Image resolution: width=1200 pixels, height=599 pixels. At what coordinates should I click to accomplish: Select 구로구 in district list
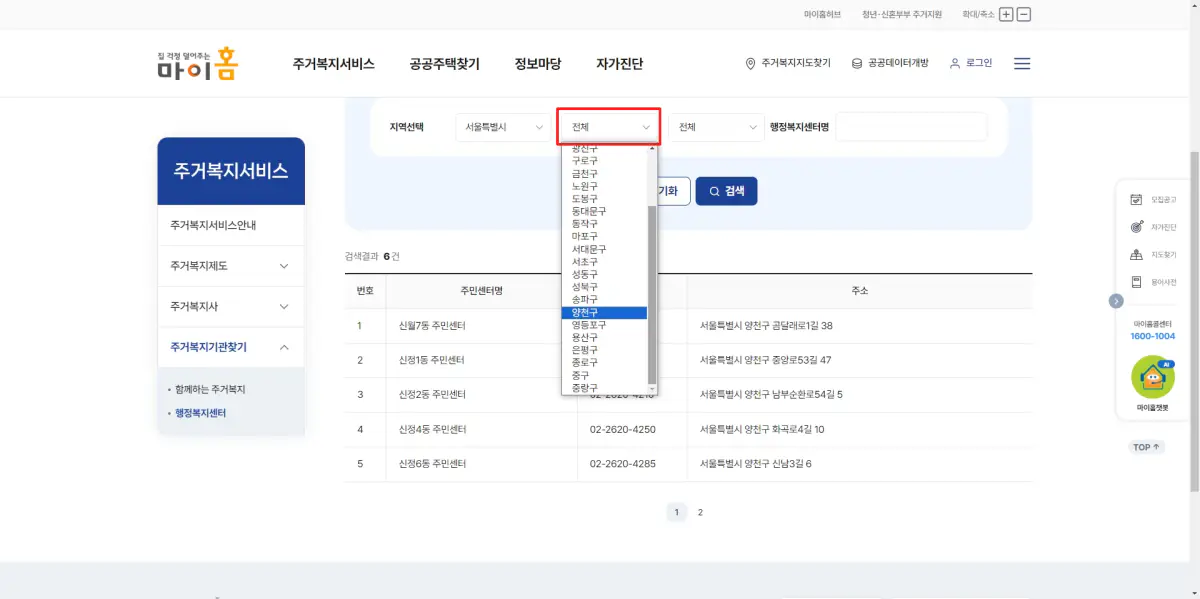point(605,161)
